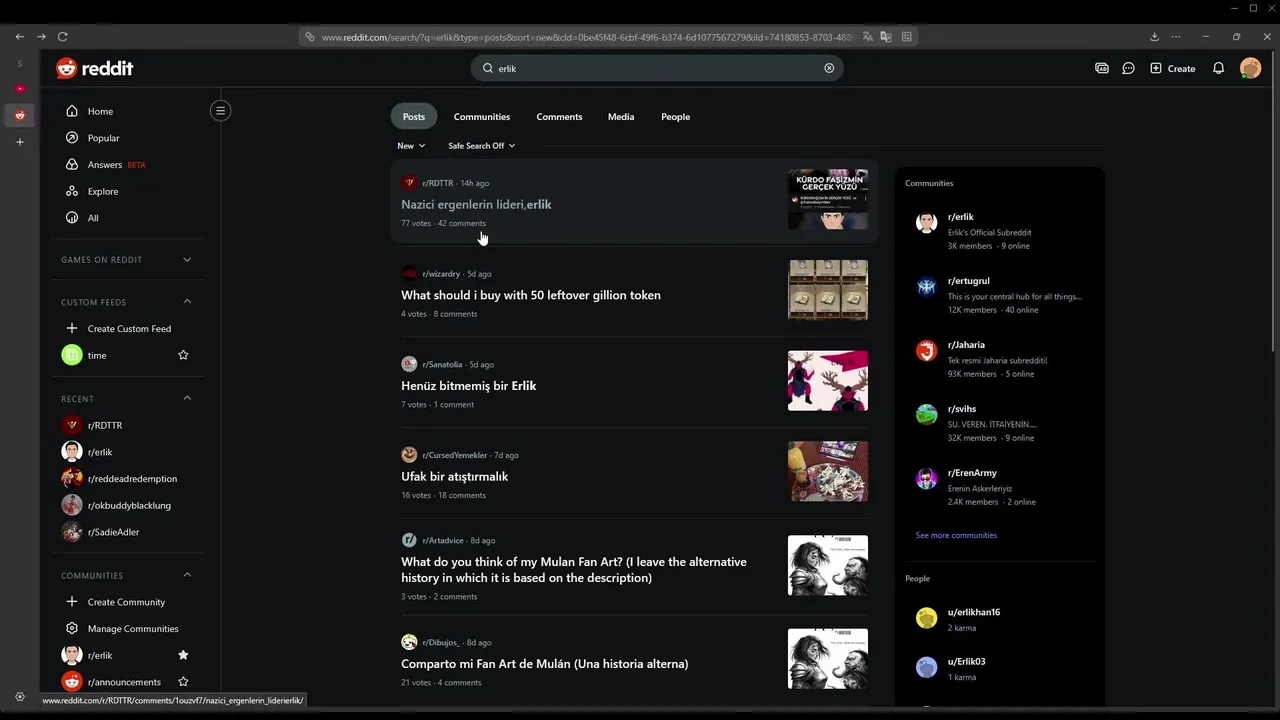This screenshot has height=720, width=1280.
Task: Open Popular feed in the sidebar
Action: (x=103, y=138)
